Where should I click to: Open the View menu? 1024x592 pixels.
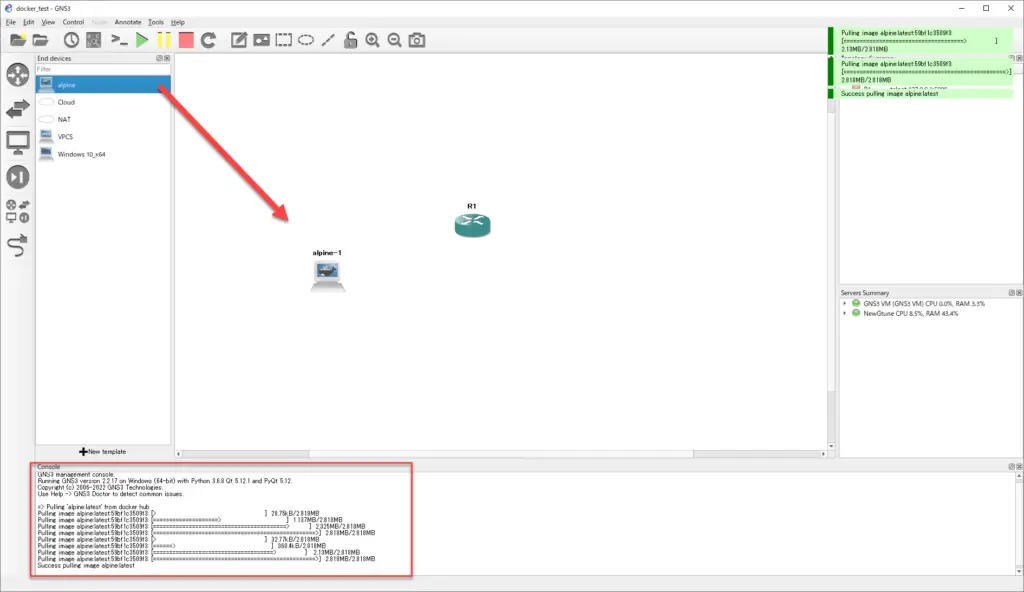point(48,22)
